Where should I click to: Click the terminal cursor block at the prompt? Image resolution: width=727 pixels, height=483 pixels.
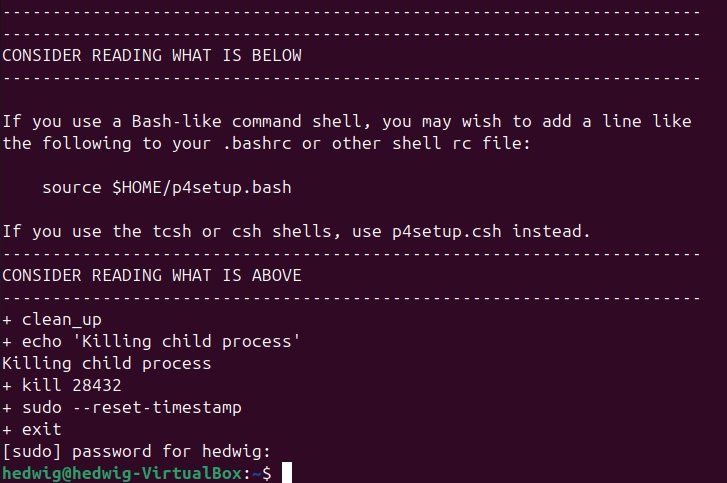click(287, 472)
